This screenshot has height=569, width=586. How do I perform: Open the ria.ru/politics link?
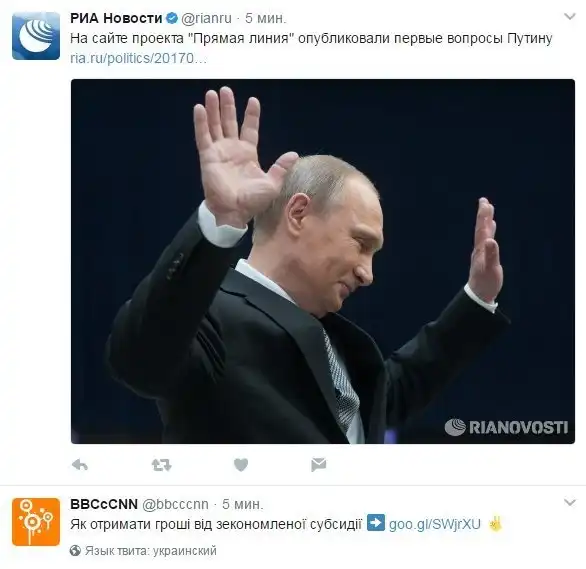click(x=138, y=59)
